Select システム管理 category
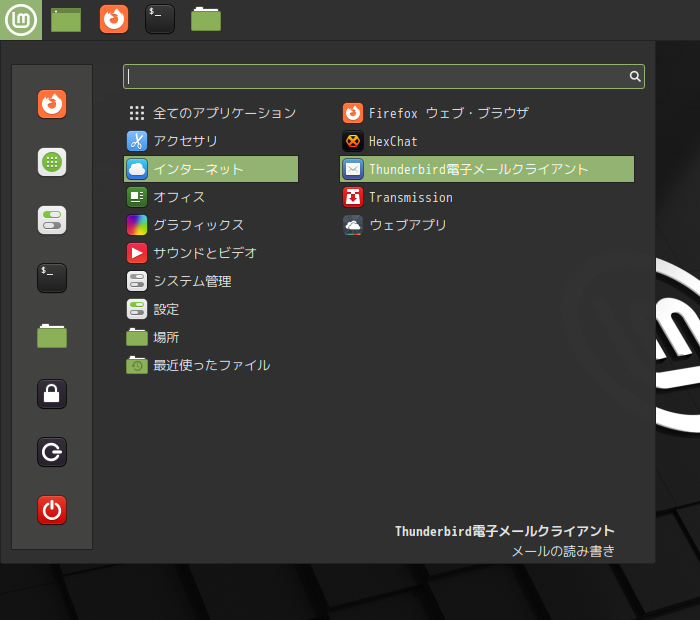The width and height of the screenshot is (700, 620). click(211, 281)
